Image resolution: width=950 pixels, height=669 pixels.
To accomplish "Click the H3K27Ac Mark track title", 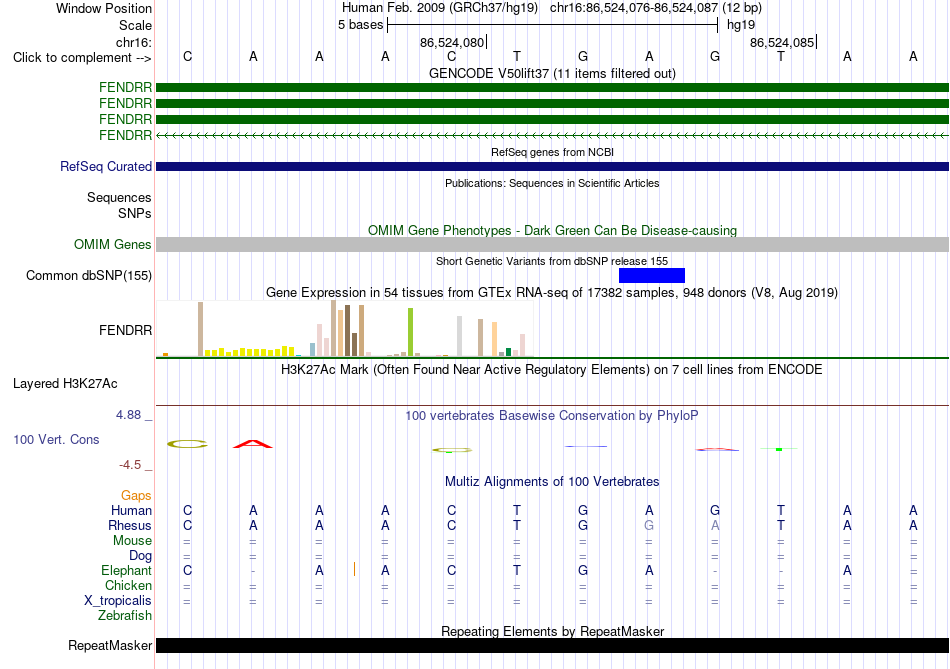I will coord(552,370).
